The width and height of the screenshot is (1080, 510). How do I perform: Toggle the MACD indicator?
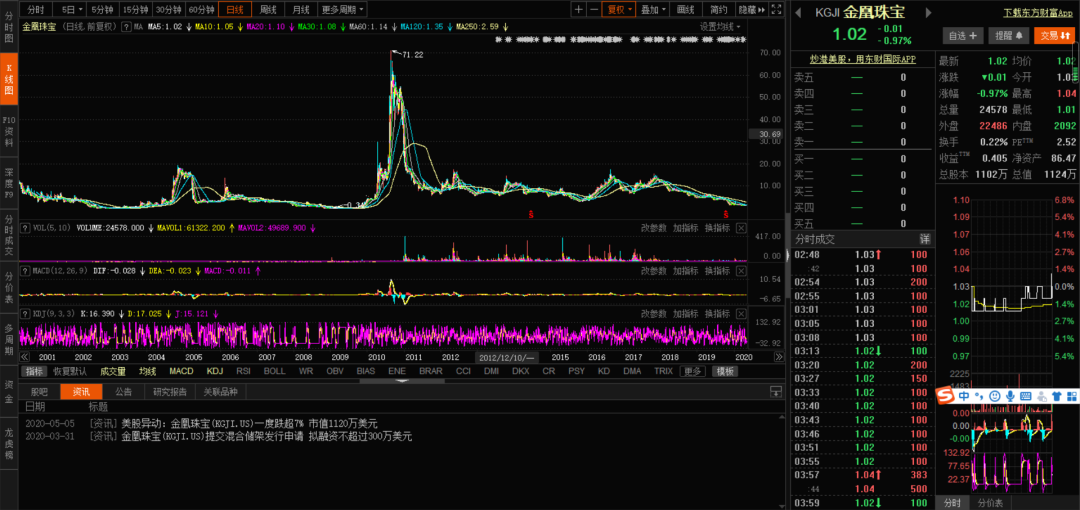(181, 371)
